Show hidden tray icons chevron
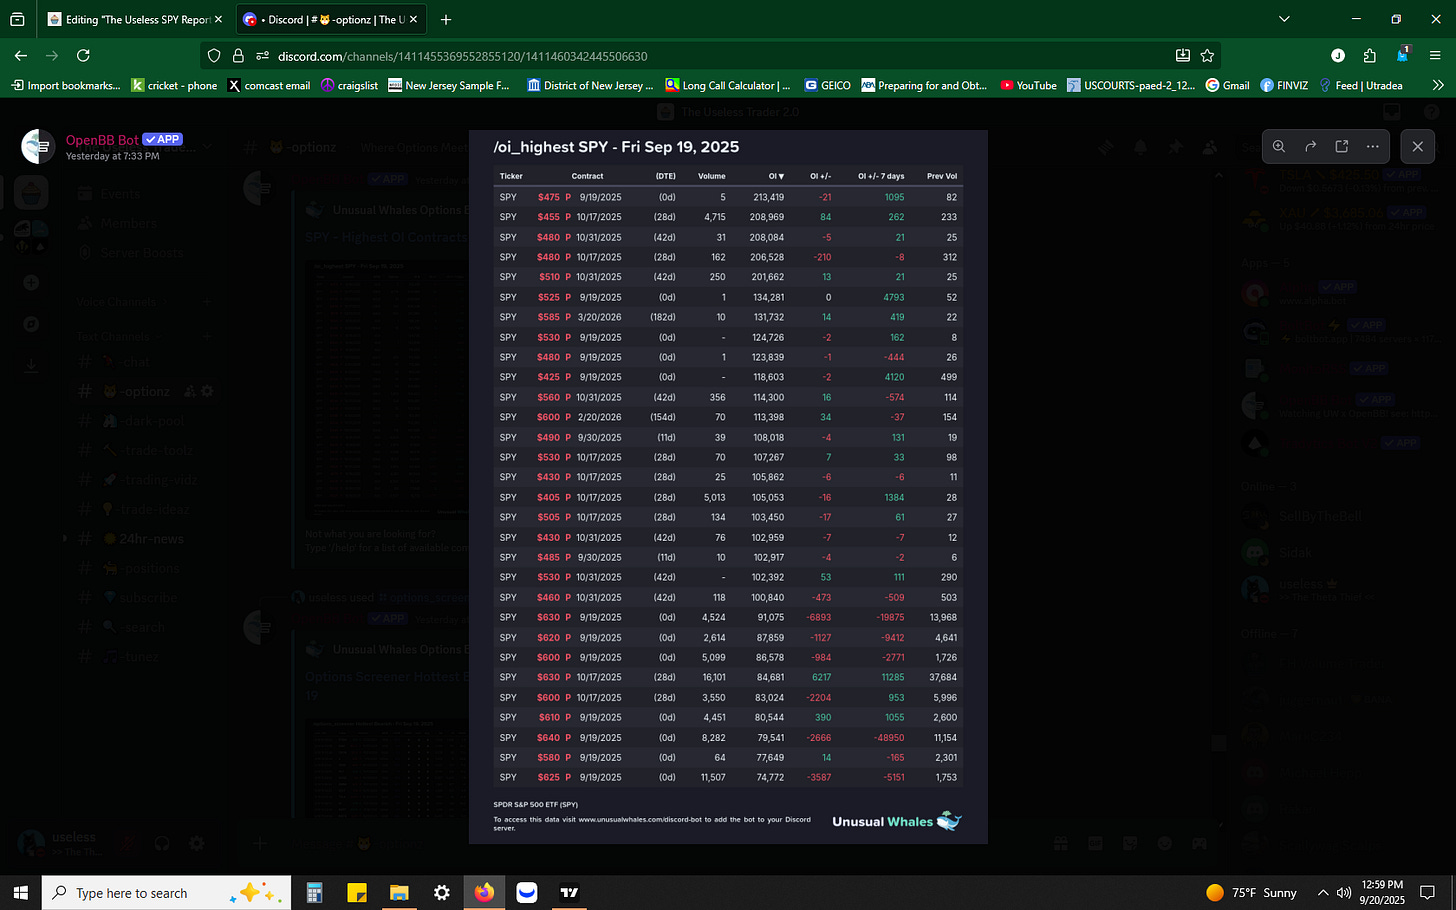 click(1323, 892)
